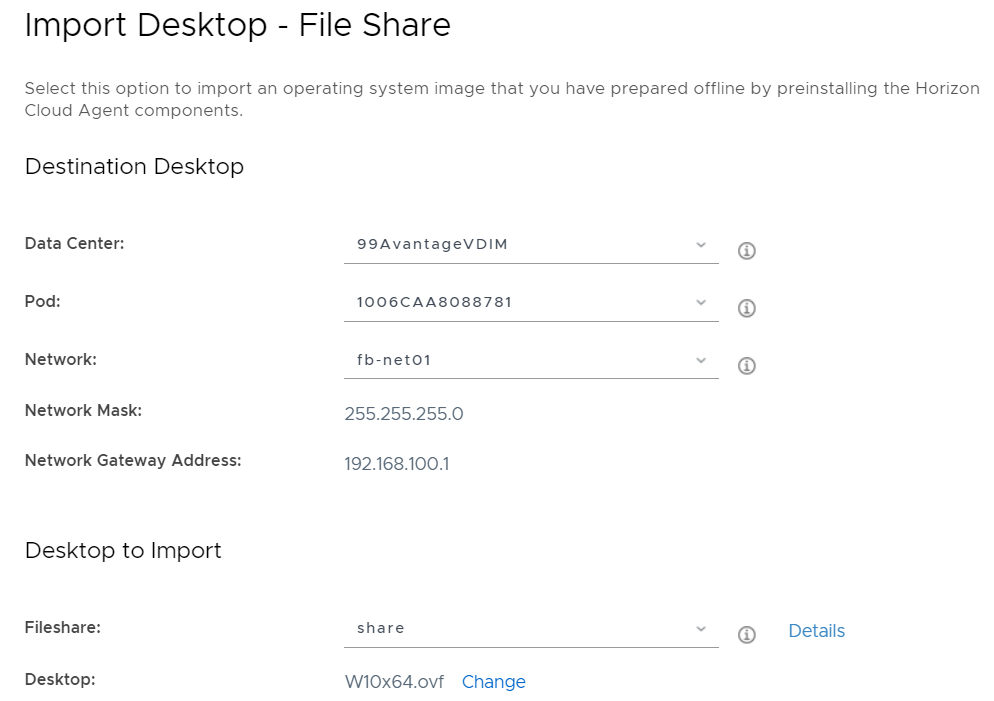Expand the Pod dropdown 1006CAA8088781

point(530,302)
